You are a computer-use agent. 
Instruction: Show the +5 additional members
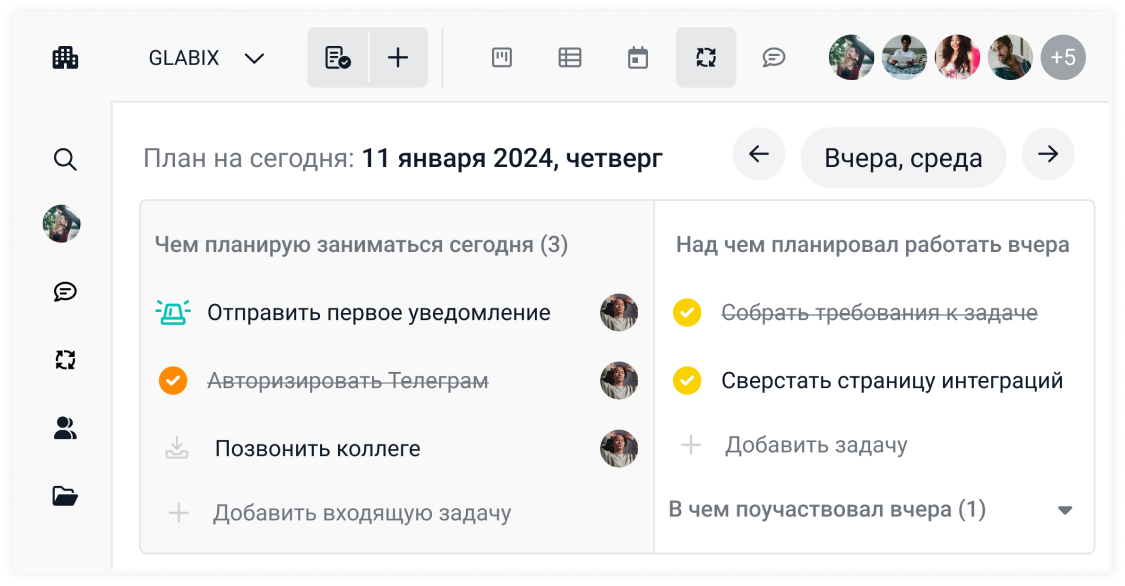click(1063, 58)
